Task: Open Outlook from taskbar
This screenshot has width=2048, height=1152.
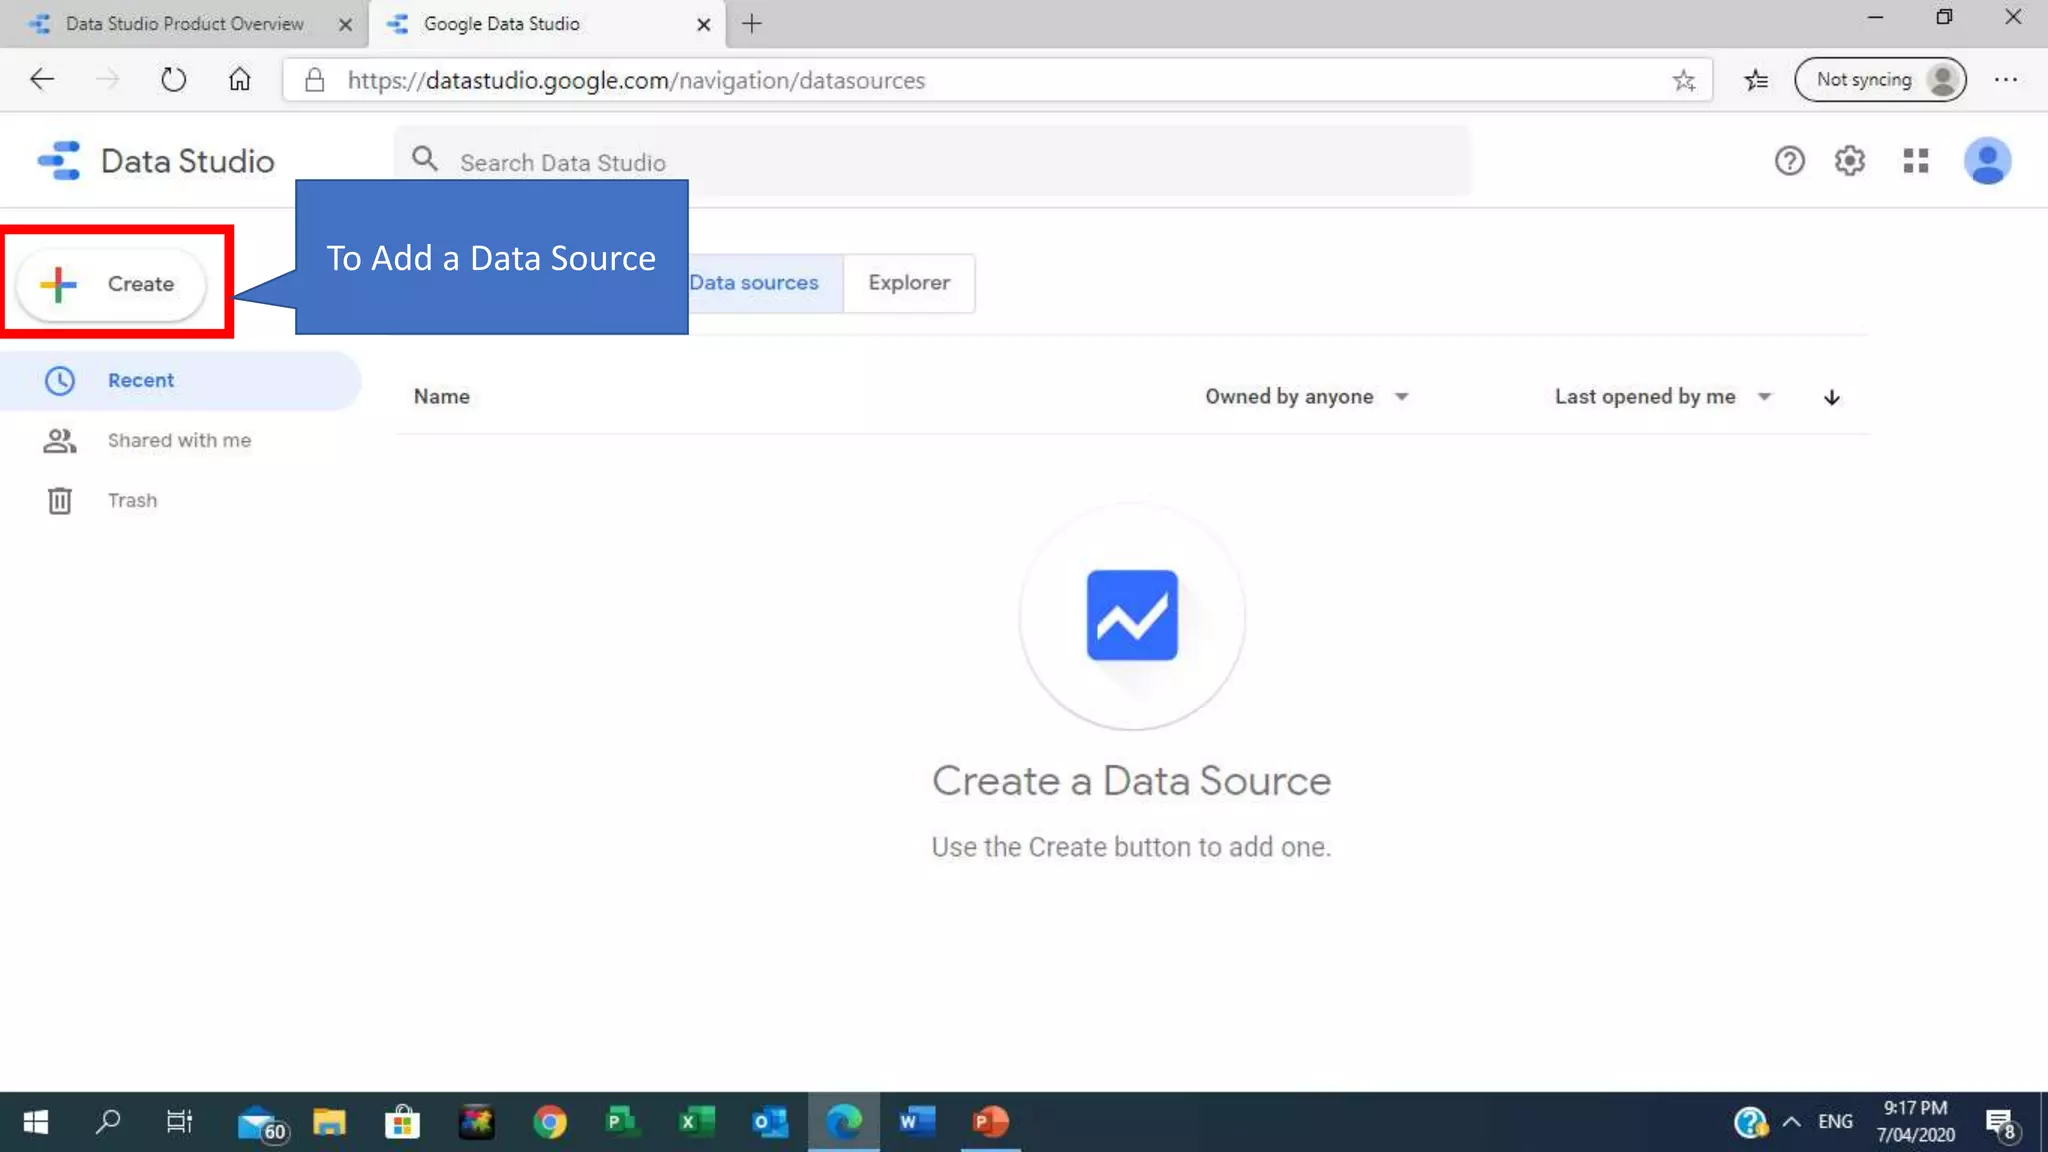Action: 769,1122
